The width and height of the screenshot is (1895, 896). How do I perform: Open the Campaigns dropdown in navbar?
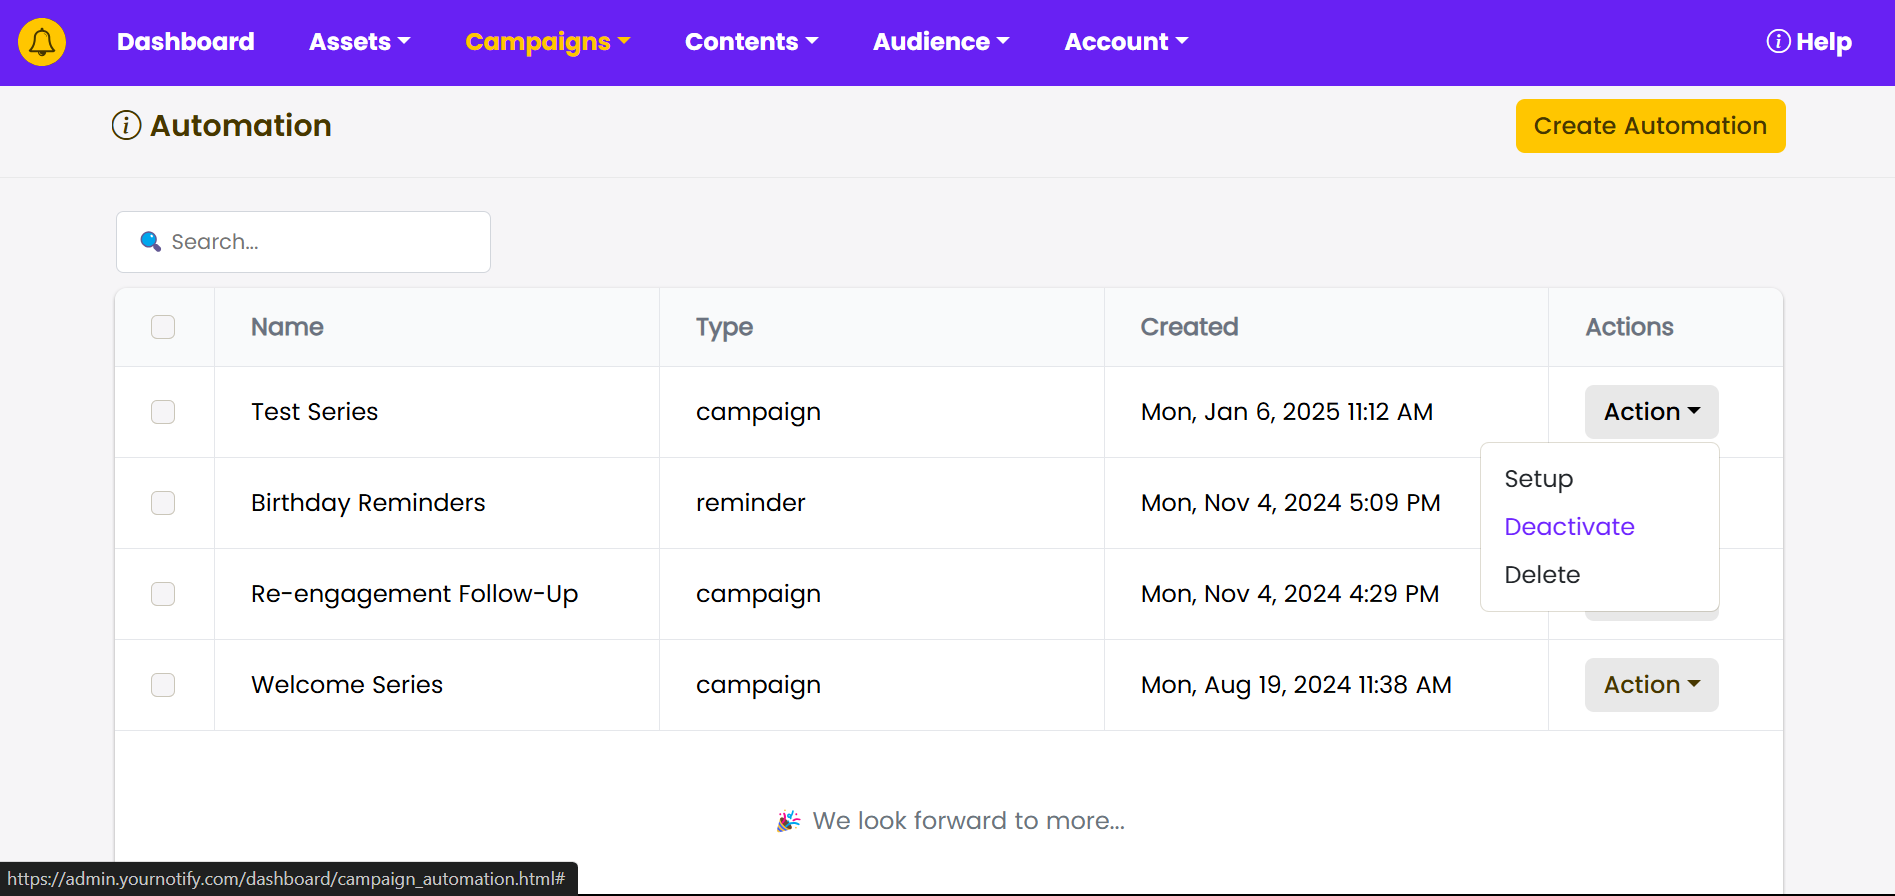point(547,42)
